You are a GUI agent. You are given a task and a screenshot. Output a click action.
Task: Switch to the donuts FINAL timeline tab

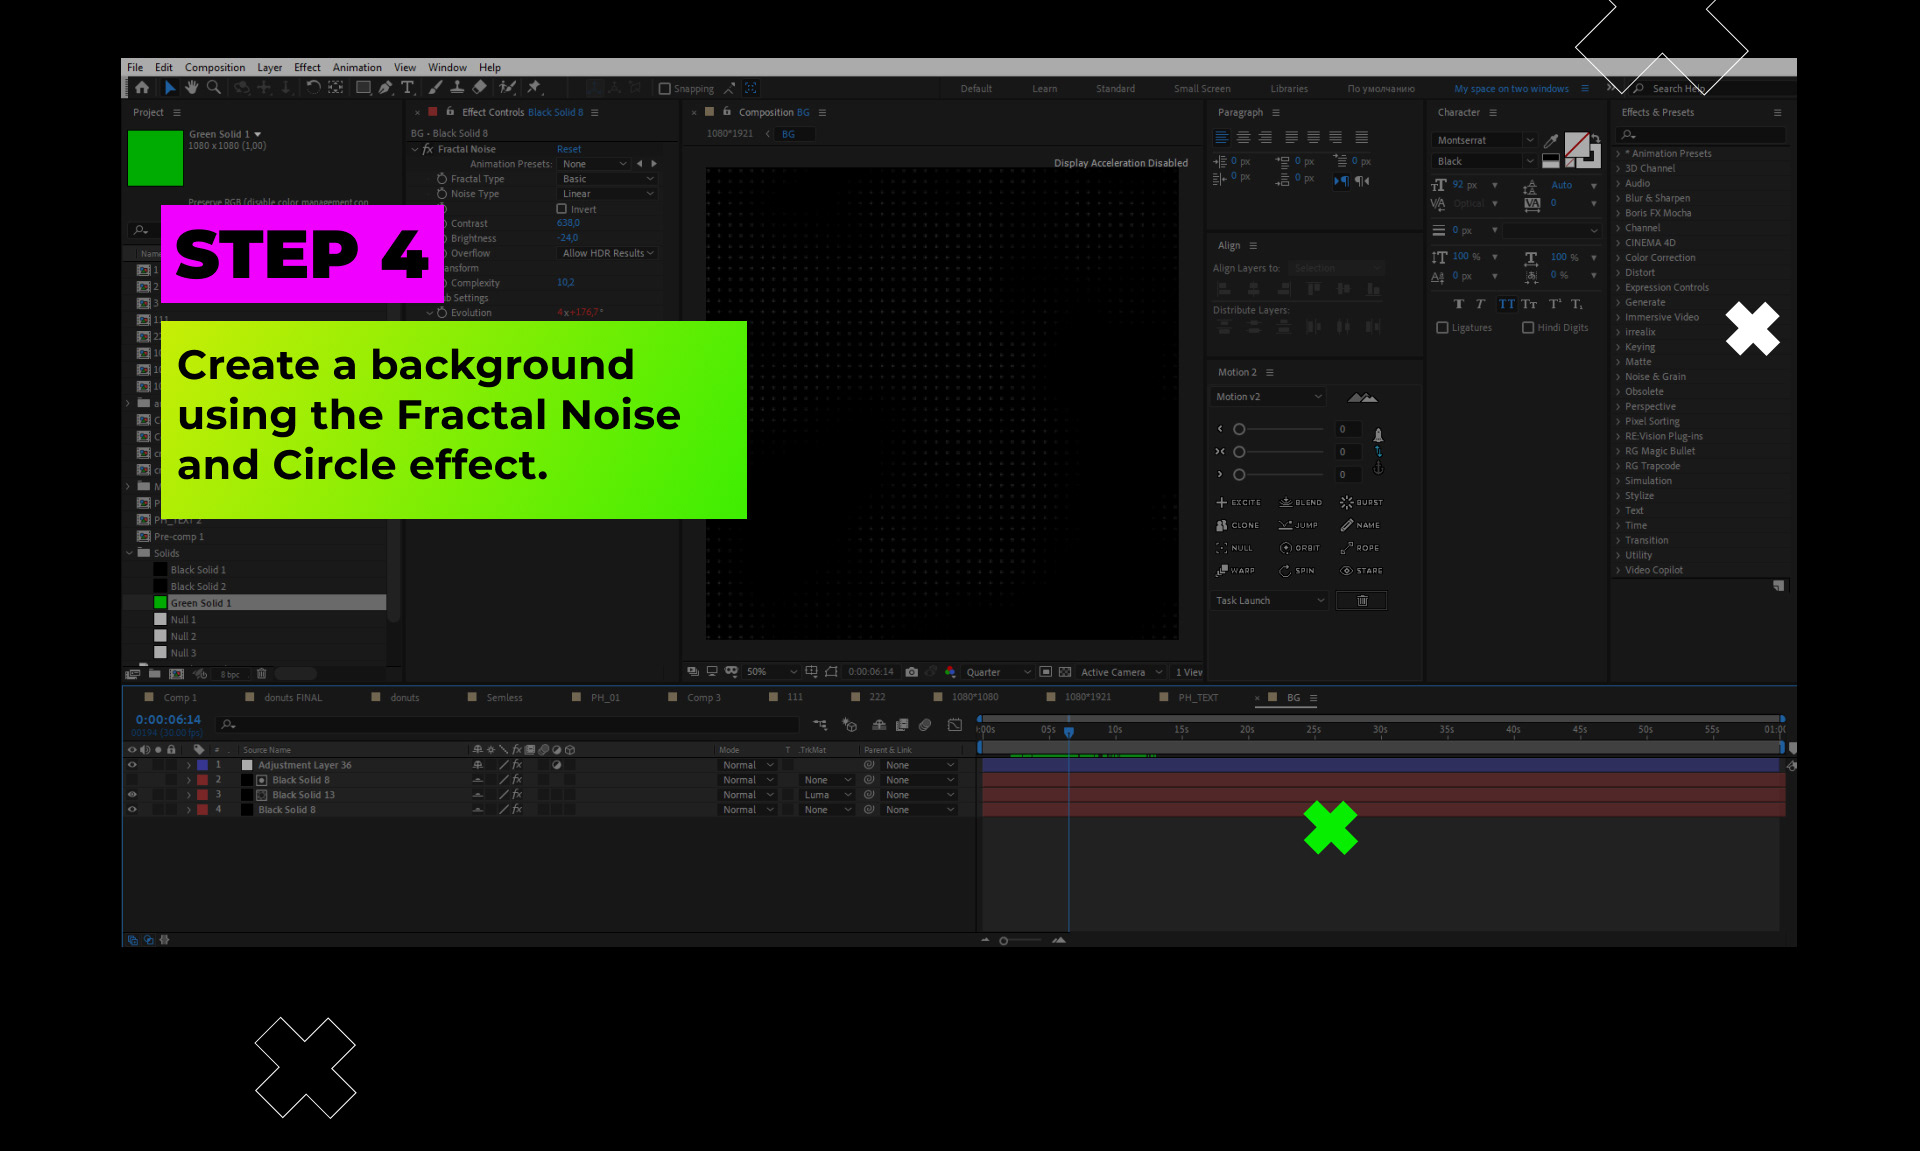pyautogui.click(x=292, y=698)
